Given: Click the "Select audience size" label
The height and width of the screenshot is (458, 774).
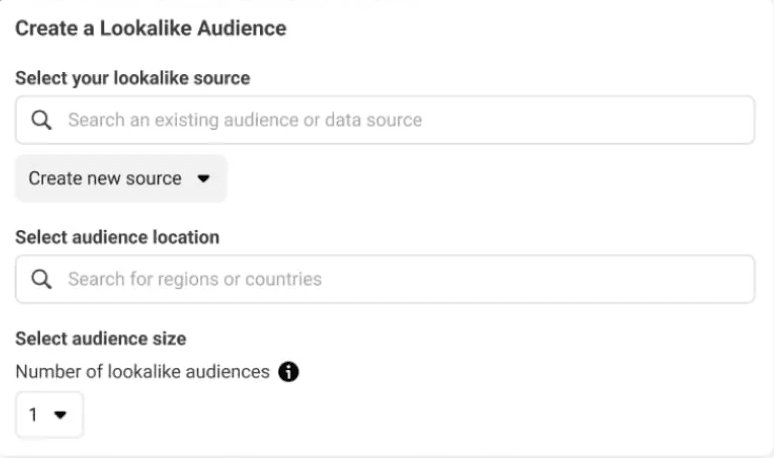Looking at the screenshot, I should [101, 339].
